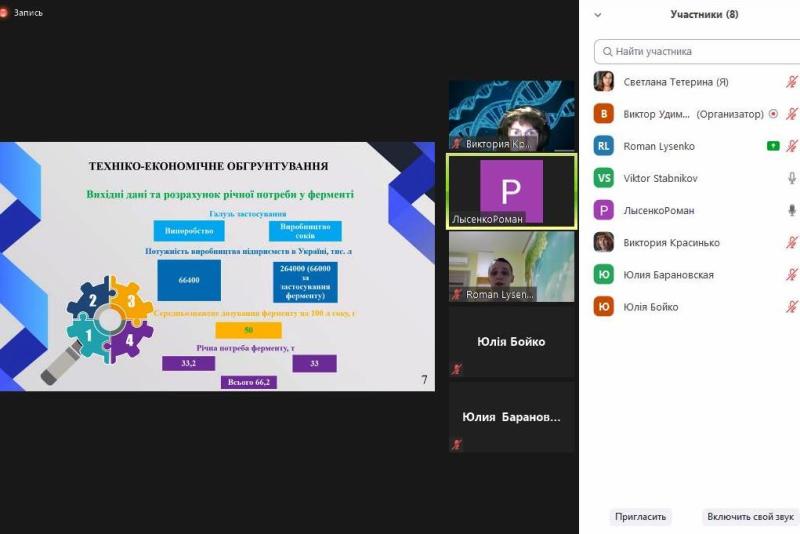Click Юлия Барановская name in participants list
Image resolution: width=800 pixels, height=534 pixels.
click(668, 275)
